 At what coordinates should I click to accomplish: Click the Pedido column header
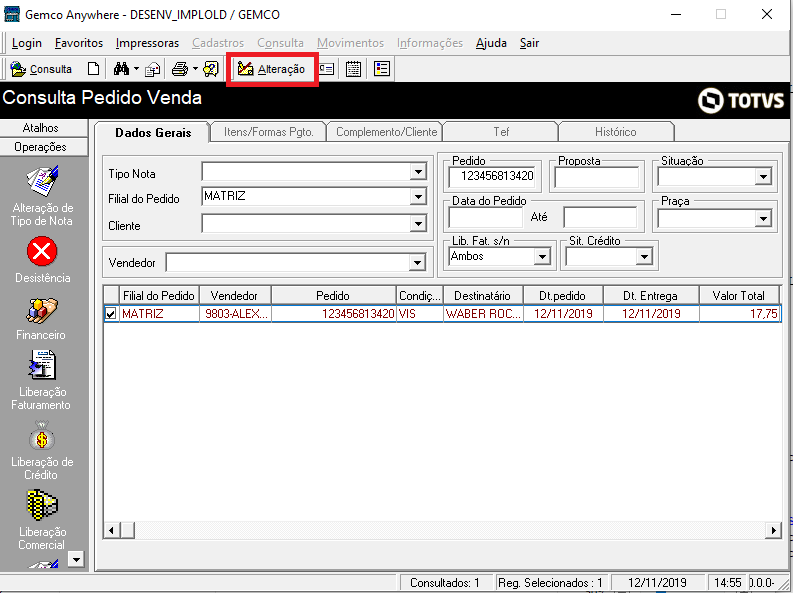[333, 296]
